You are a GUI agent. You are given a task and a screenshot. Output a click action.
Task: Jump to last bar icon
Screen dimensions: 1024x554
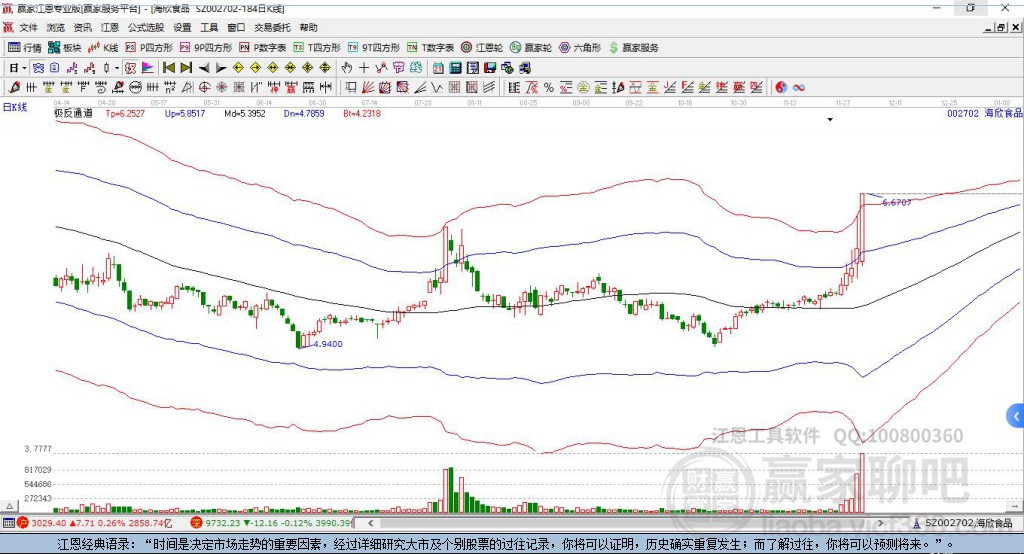[186, 68]
